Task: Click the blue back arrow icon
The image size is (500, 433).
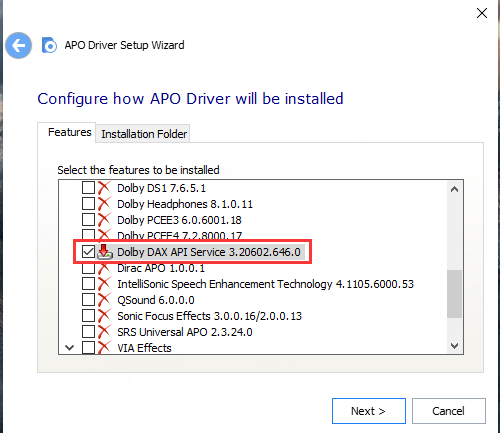Action: pos(19,45)
